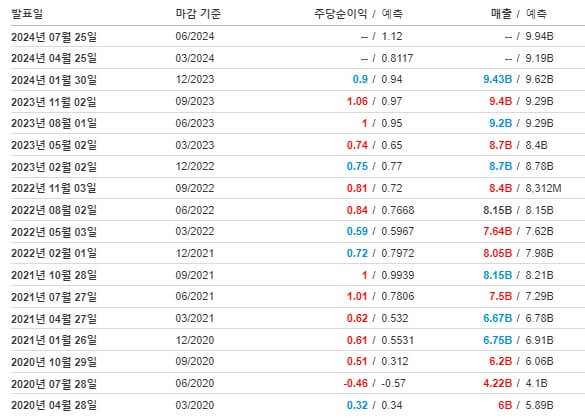Click the blue revenue value 9.43B
The image size is (585, 420).
(x=497, y=79)
